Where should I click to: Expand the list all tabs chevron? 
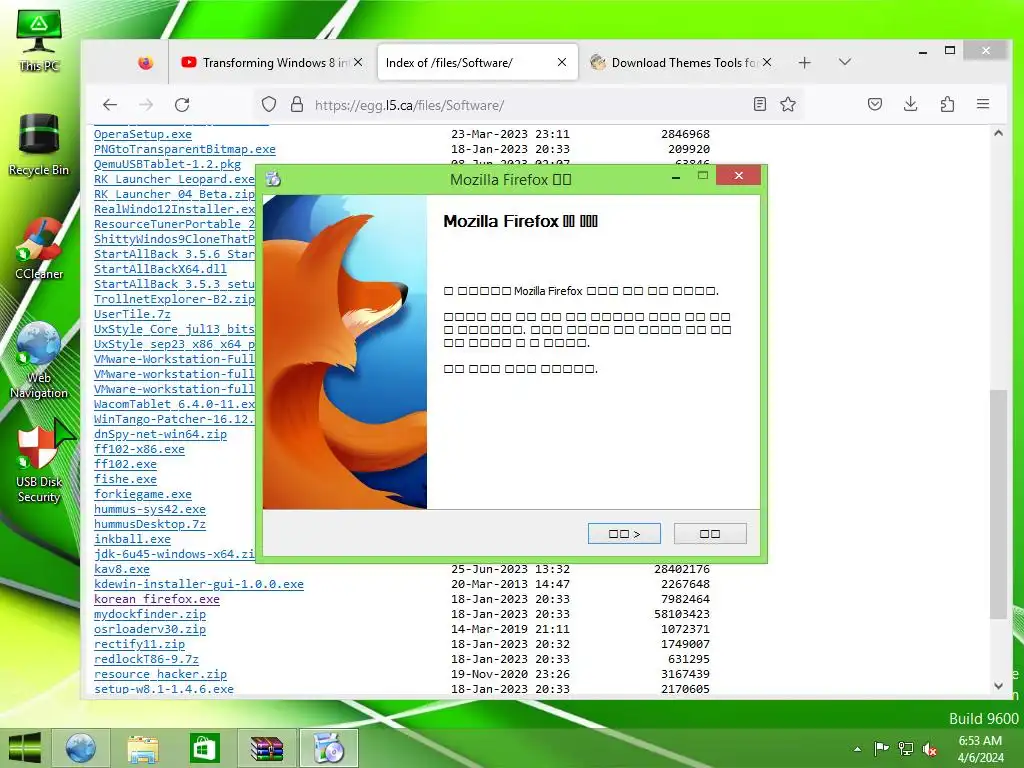(x=844, y=62)
